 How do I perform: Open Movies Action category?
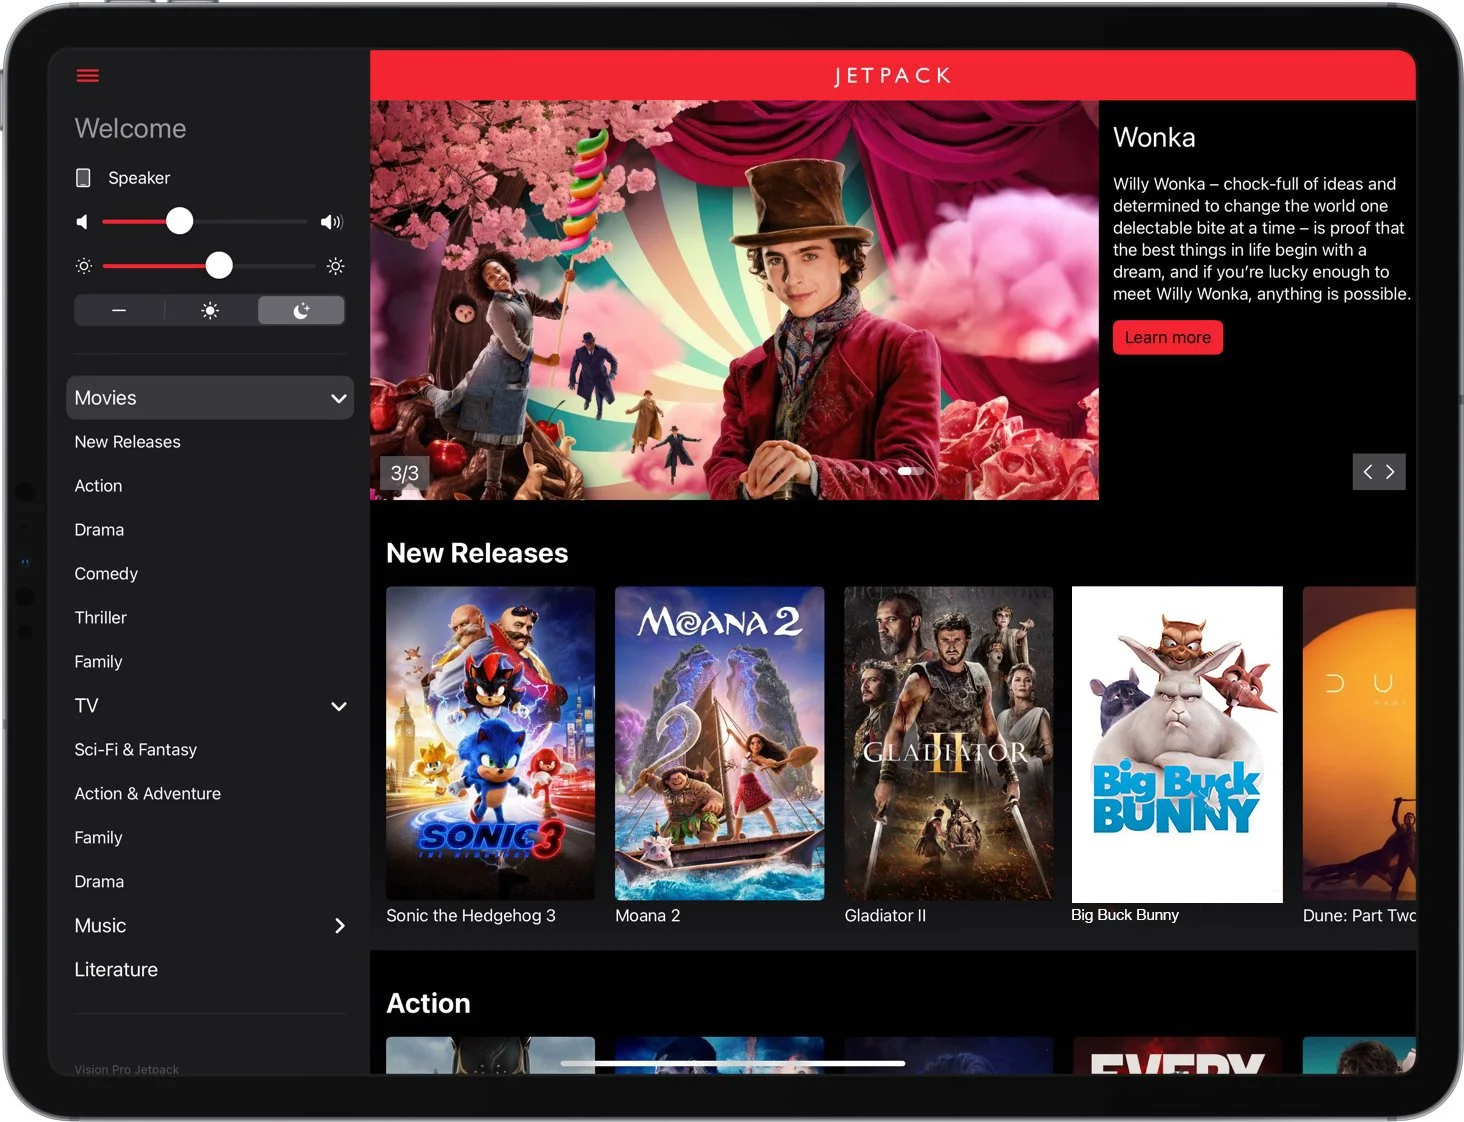(98, 486)
